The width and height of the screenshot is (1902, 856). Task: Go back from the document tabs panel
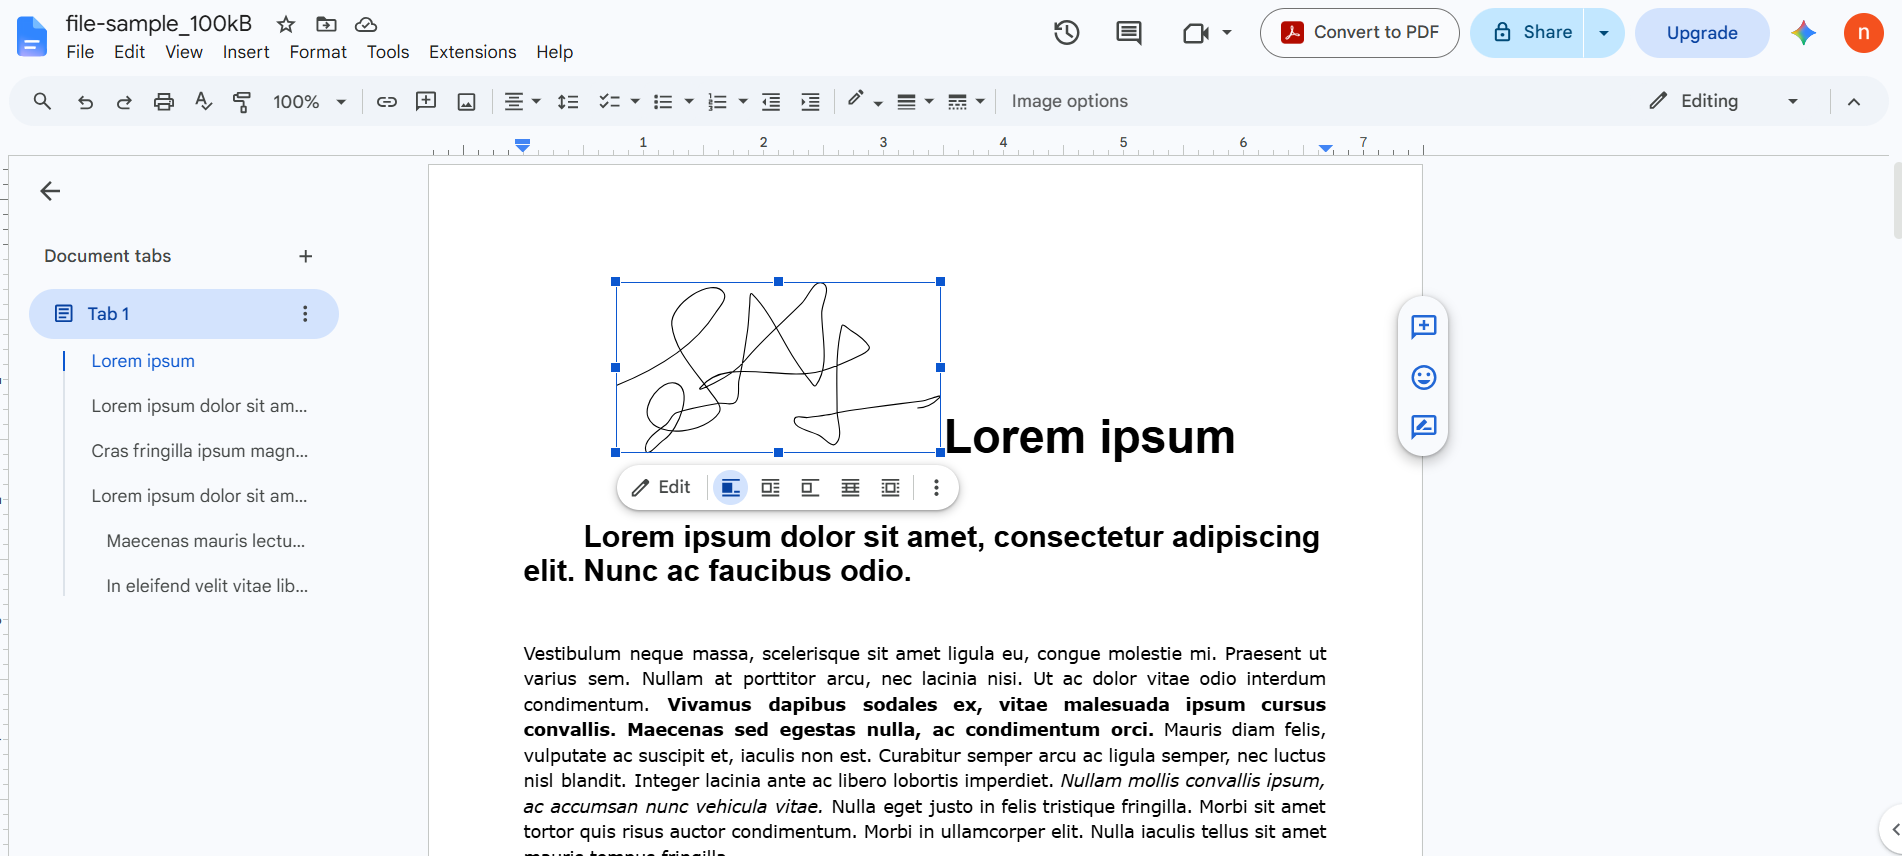click(50, 191)
